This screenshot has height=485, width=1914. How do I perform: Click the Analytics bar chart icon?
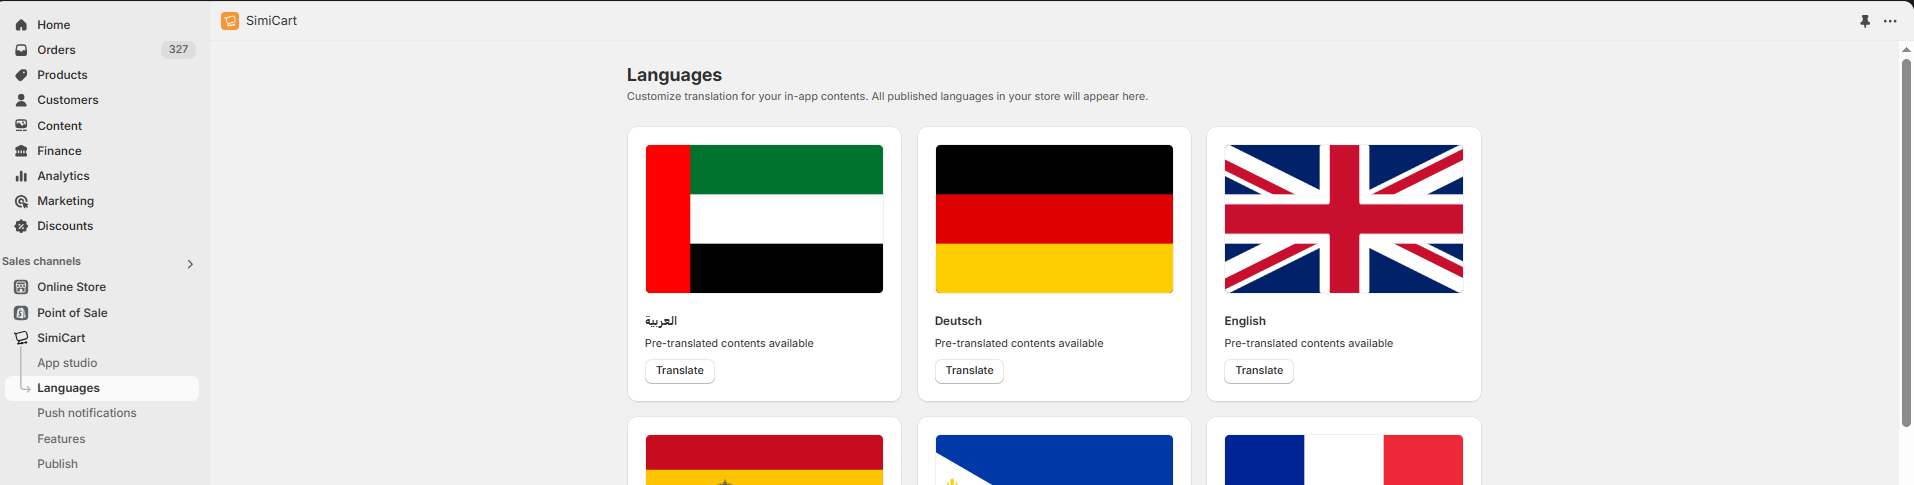(x=21, y=176)
